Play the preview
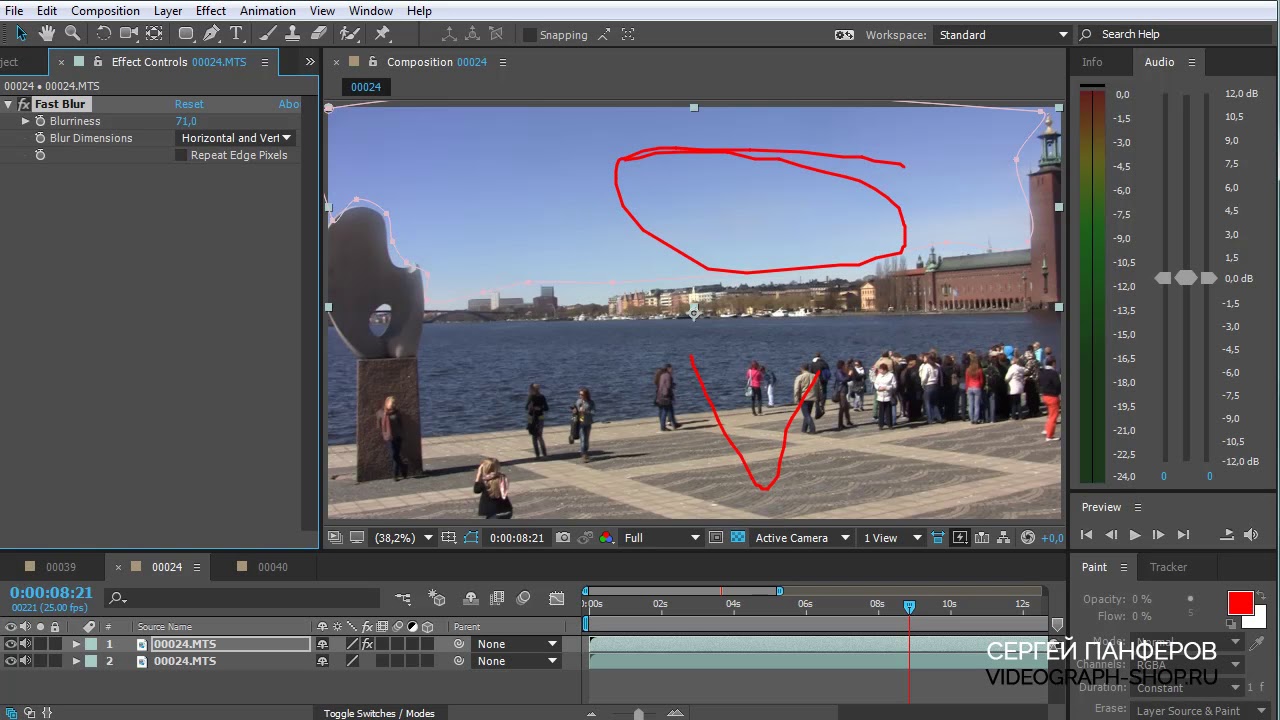1280x720 pixels. click(x=1134, y=535)
